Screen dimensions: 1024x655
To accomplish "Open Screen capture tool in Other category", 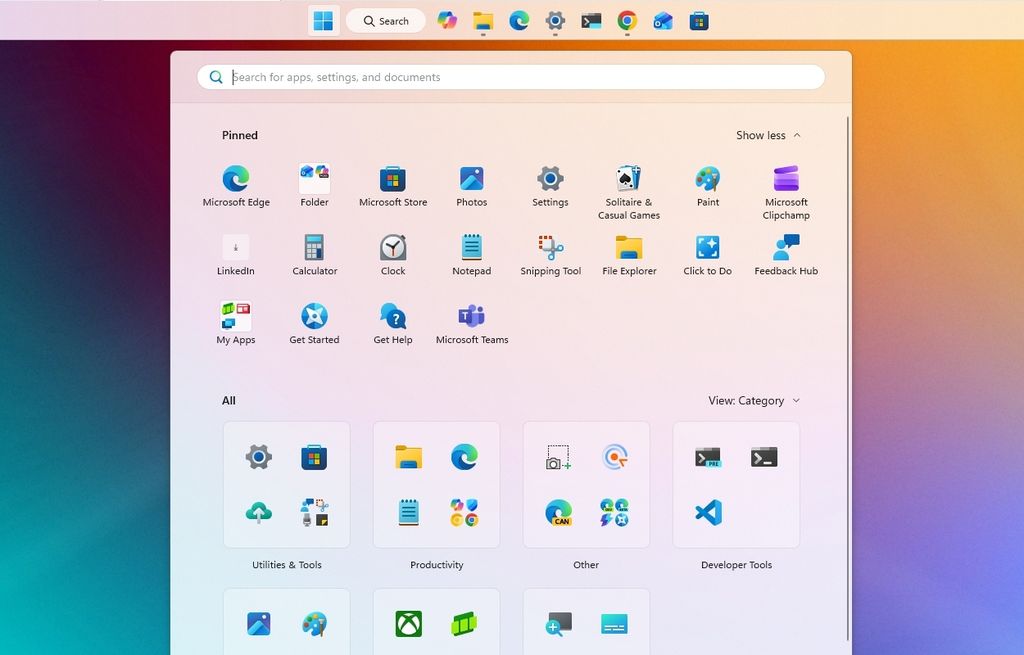I will 559,457.
